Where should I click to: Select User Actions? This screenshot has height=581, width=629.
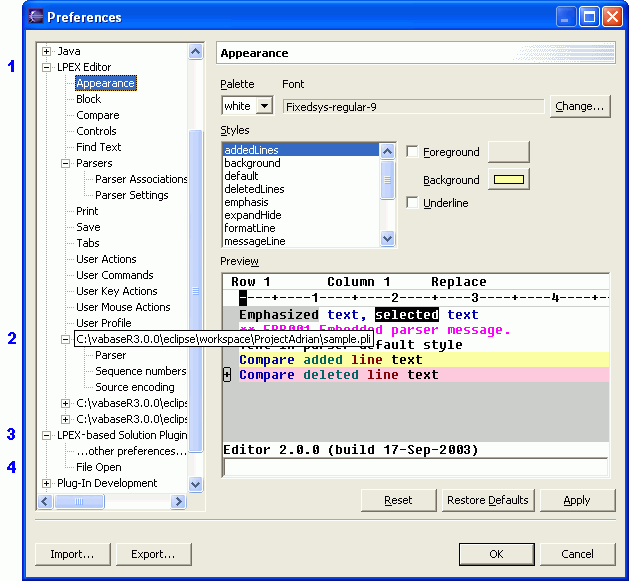(x=106, y=259)
